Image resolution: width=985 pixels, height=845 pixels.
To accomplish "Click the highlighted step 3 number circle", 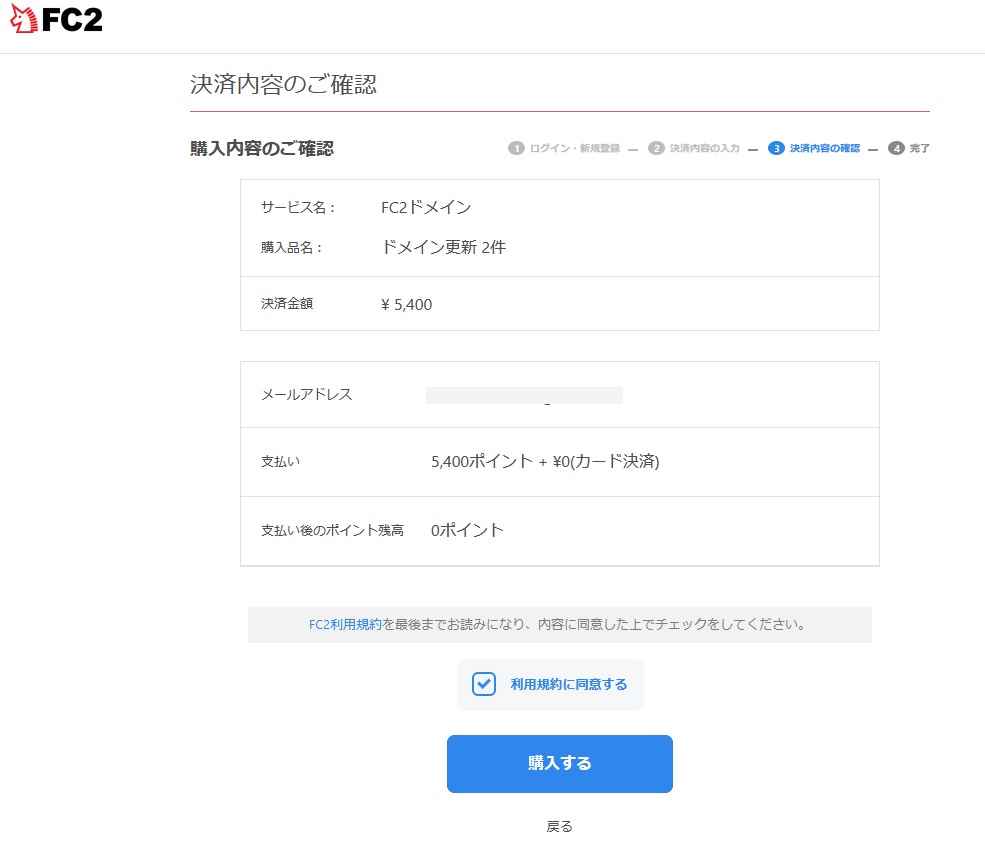I will click(x=776, y=148).
